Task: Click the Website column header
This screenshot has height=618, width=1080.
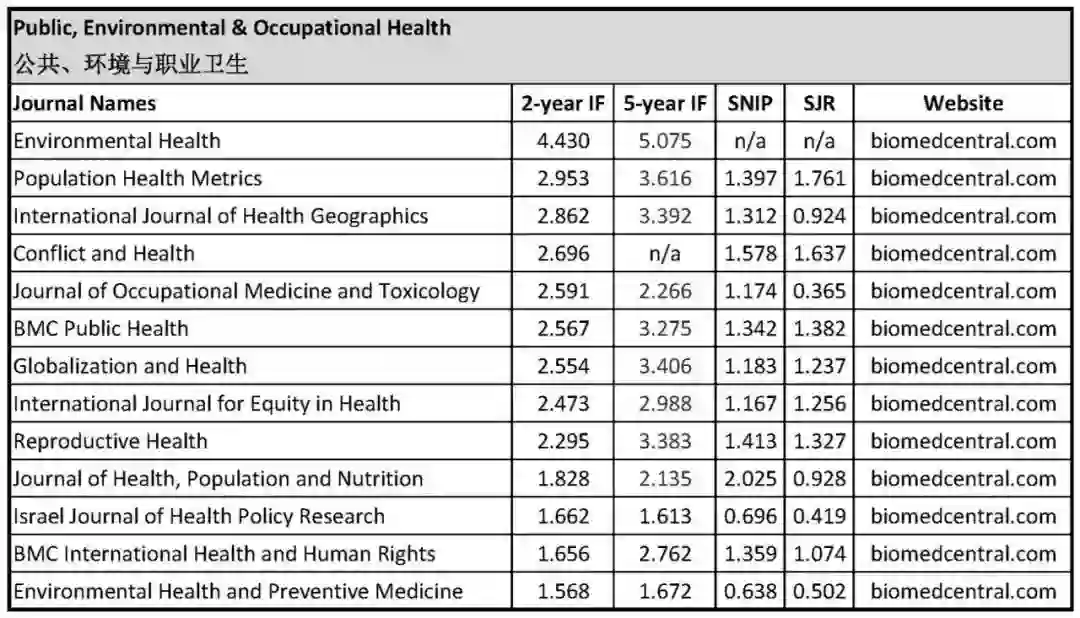Action: tap(962, 103)
